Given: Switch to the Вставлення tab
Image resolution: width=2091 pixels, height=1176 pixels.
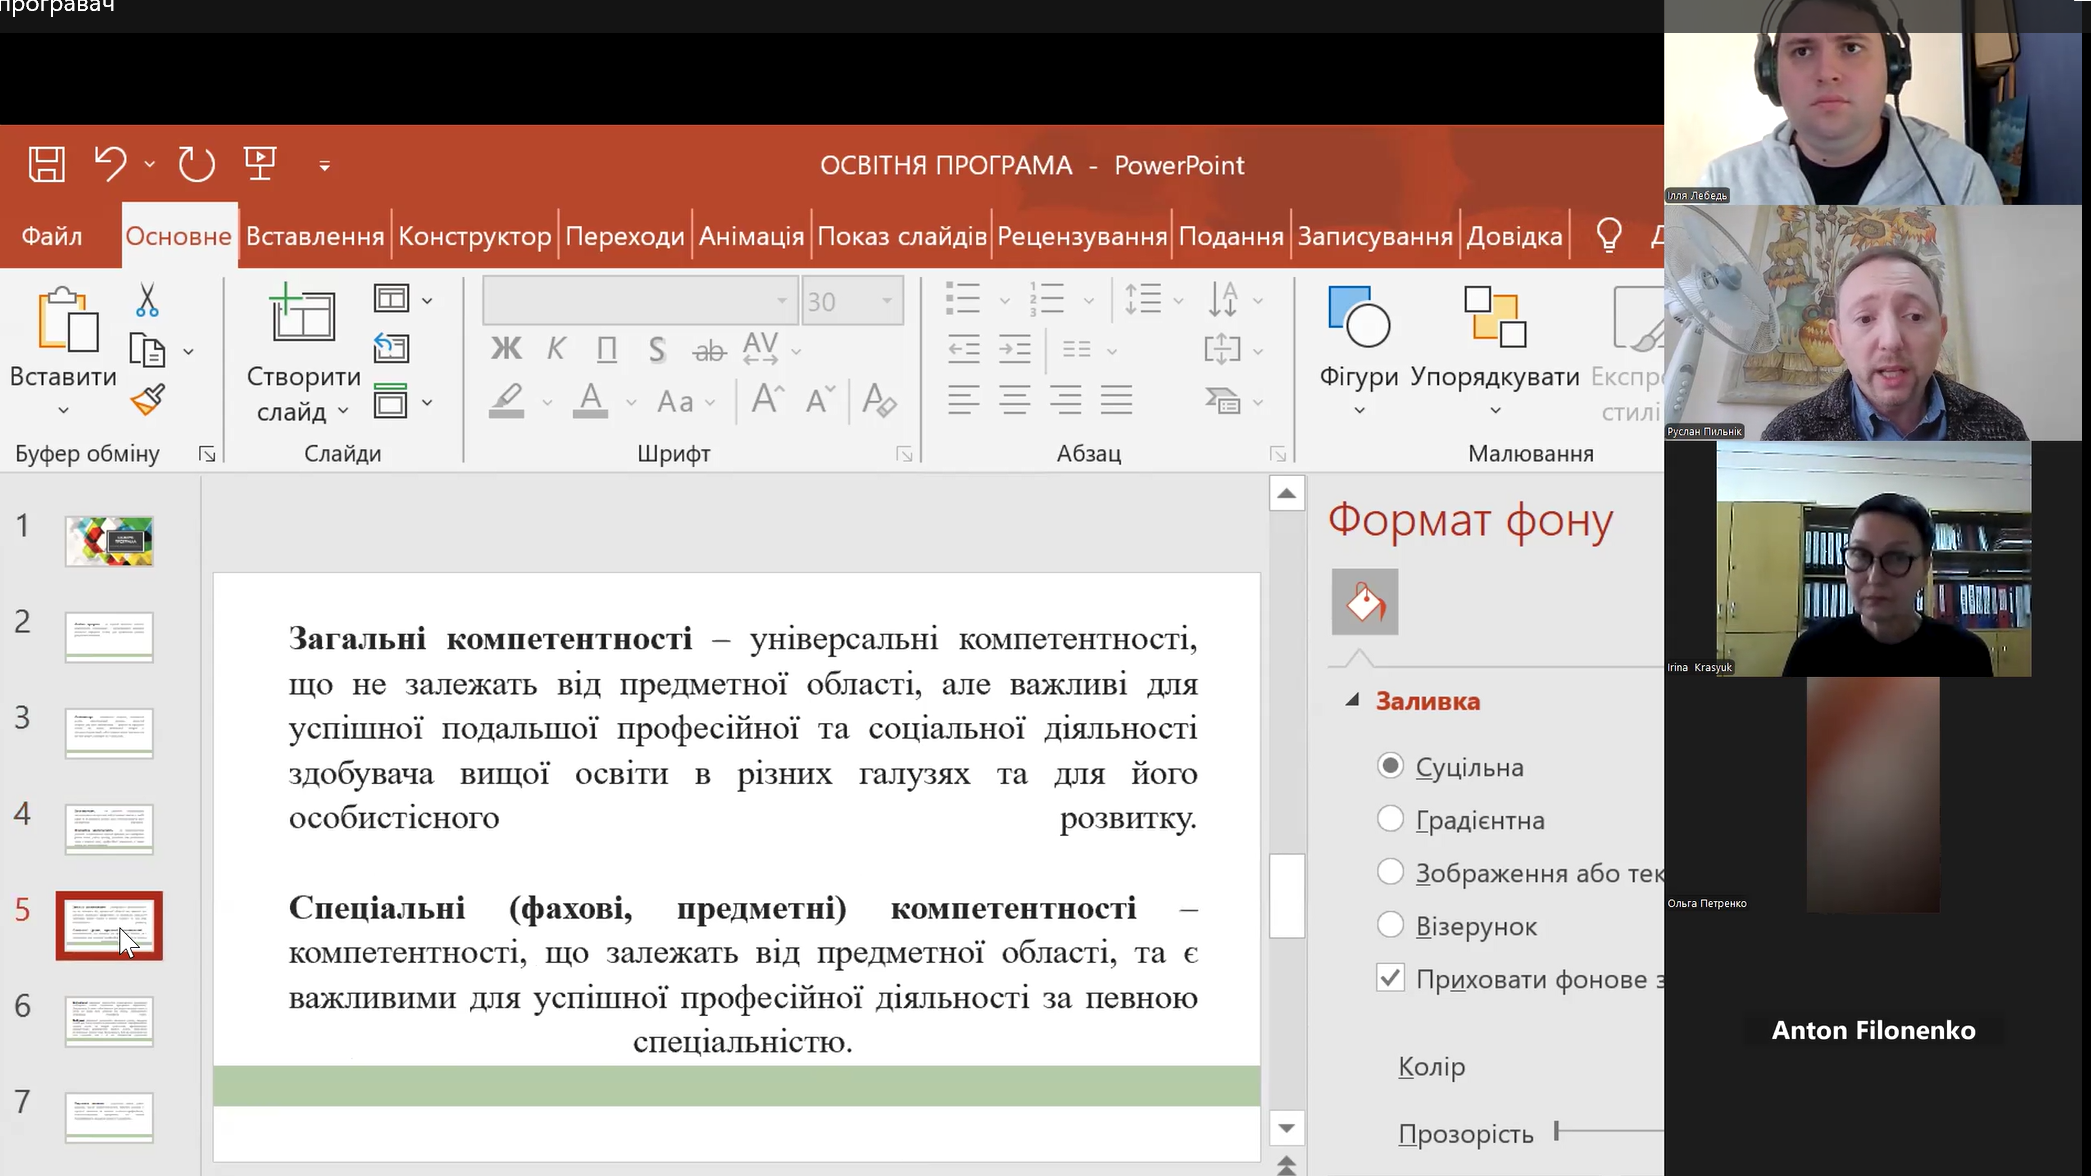Looking at the screenshot, I should pyautogui.click(x=315, y=236).
